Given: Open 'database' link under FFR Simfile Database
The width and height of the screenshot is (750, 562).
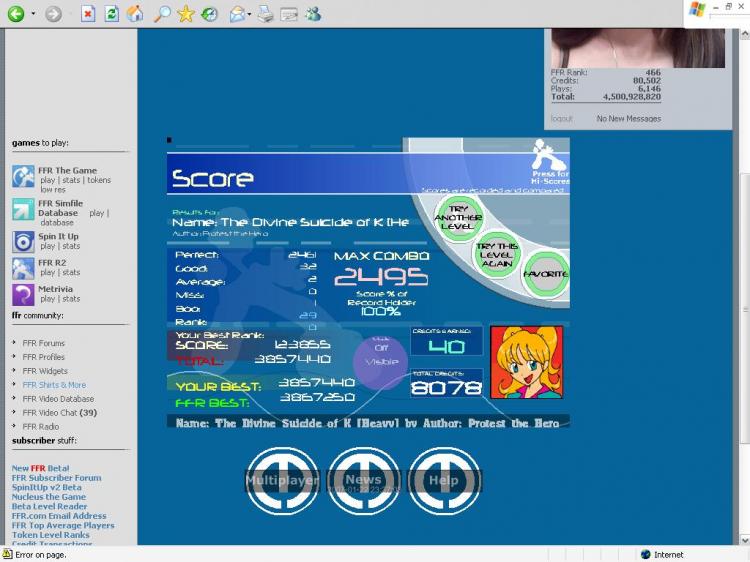Looking at the screenshot, I should pyautogui.click(x=57, y=222).
